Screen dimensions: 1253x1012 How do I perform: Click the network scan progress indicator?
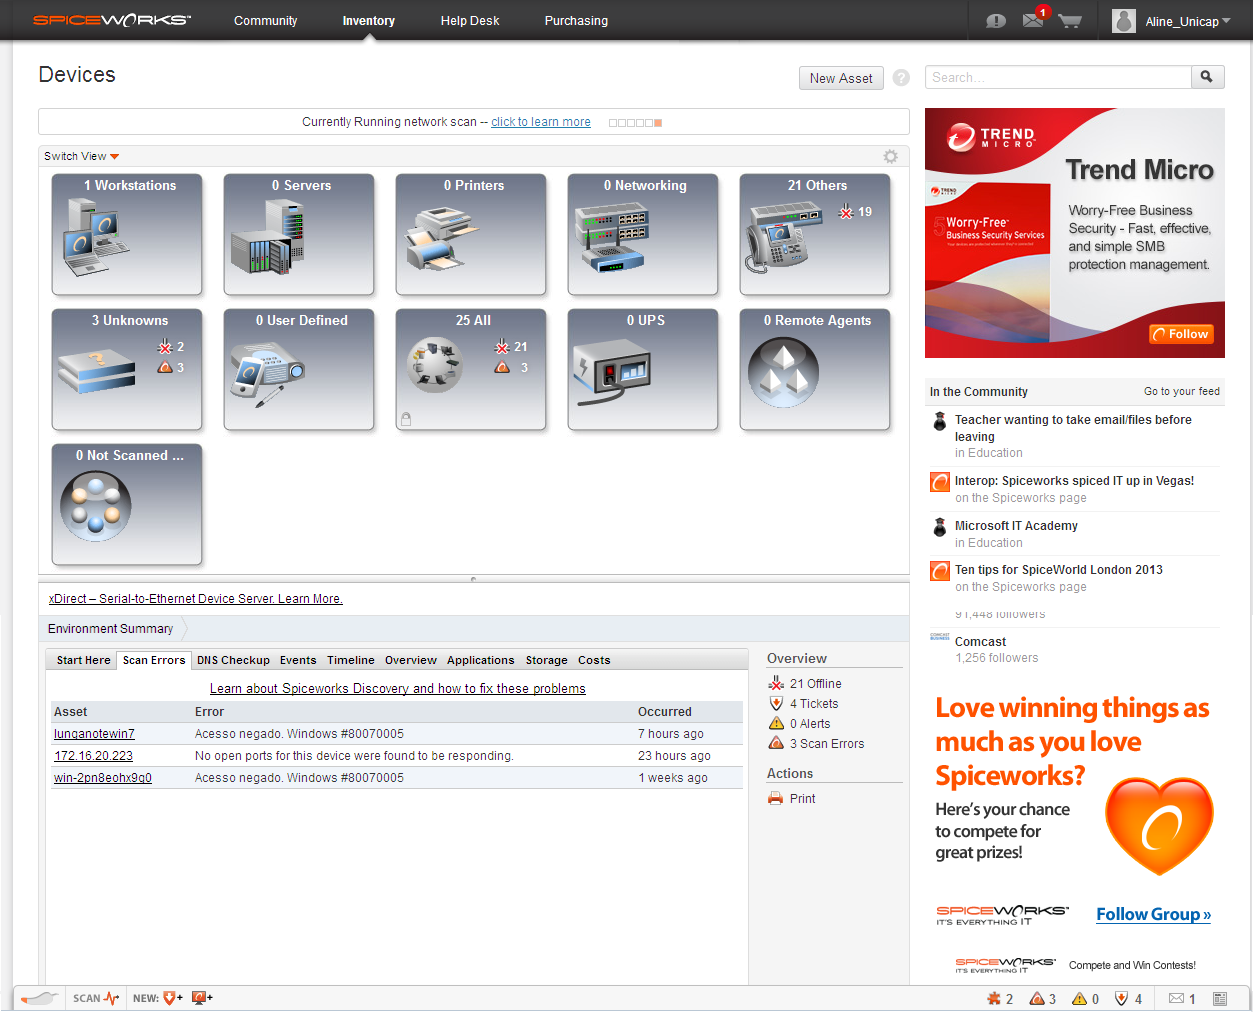point(635,121)
